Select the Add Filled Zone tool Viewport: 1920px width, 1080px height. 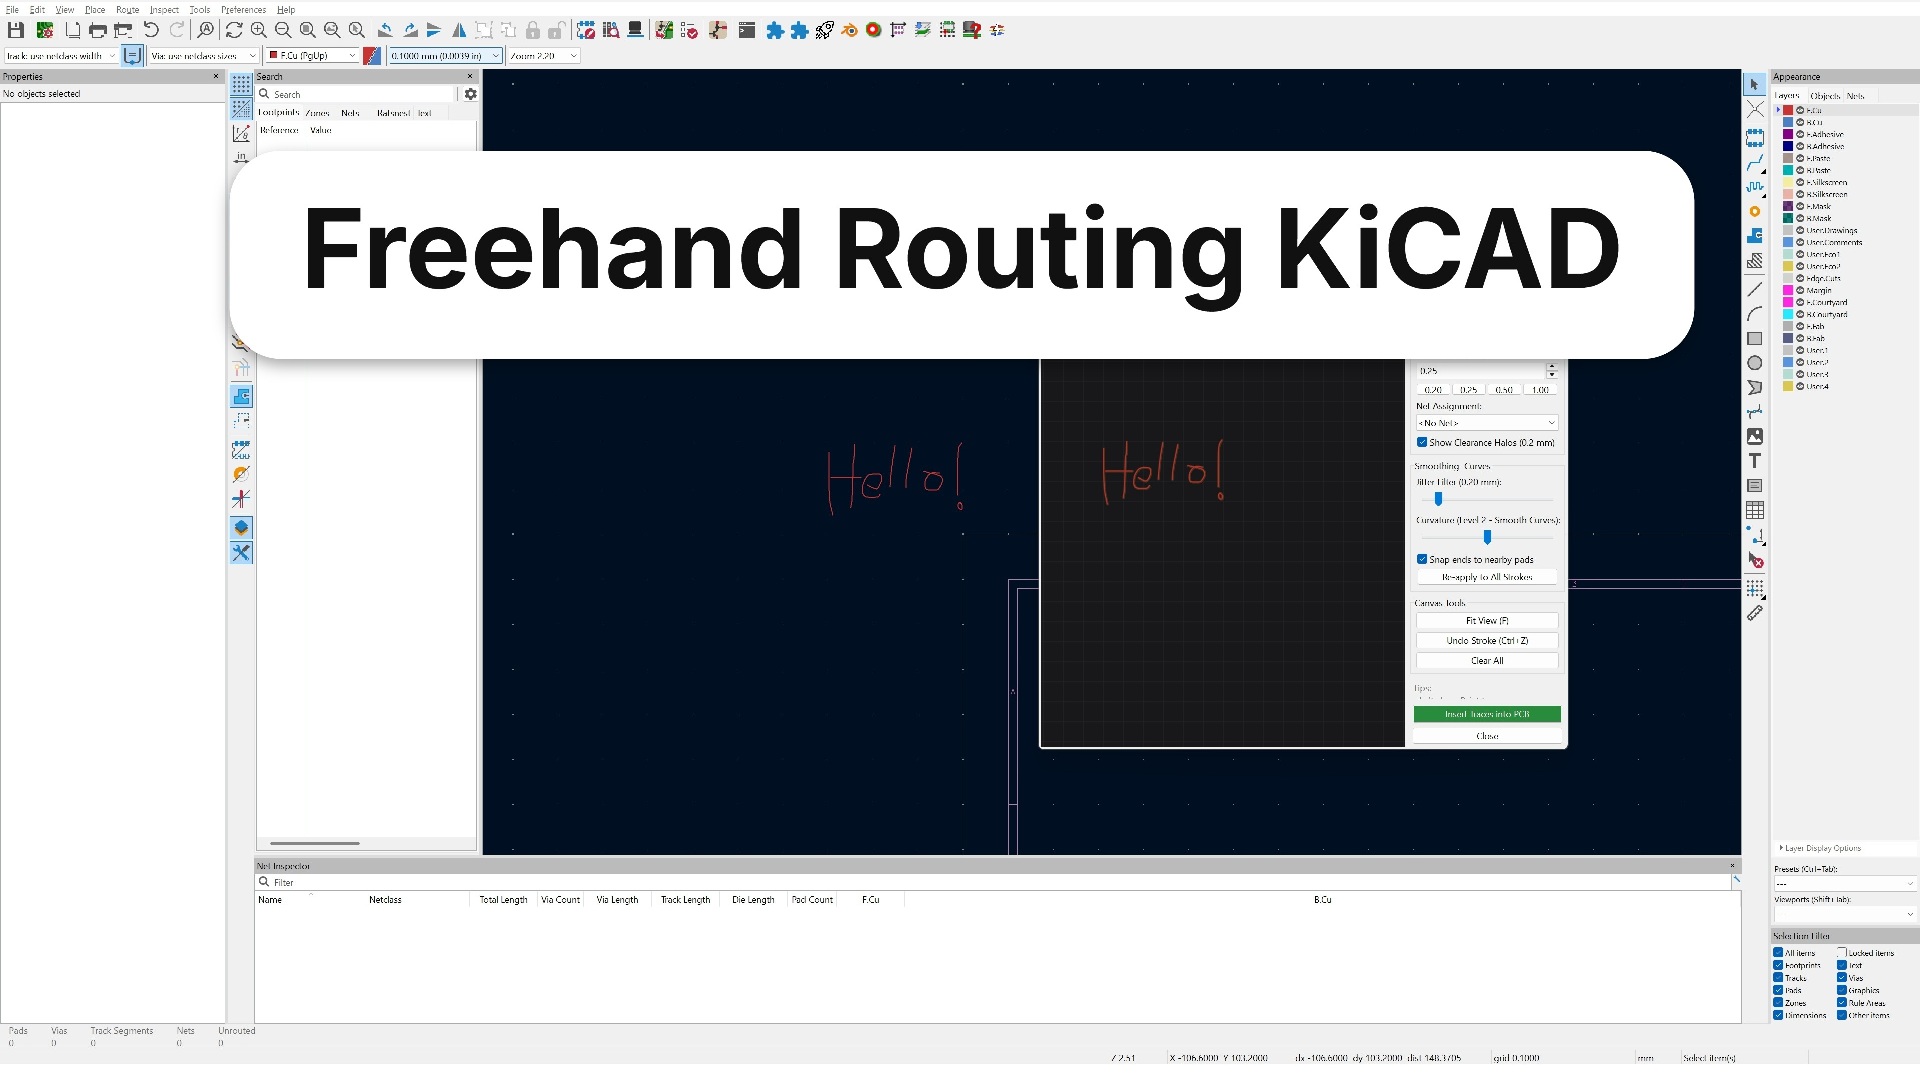1755,236
